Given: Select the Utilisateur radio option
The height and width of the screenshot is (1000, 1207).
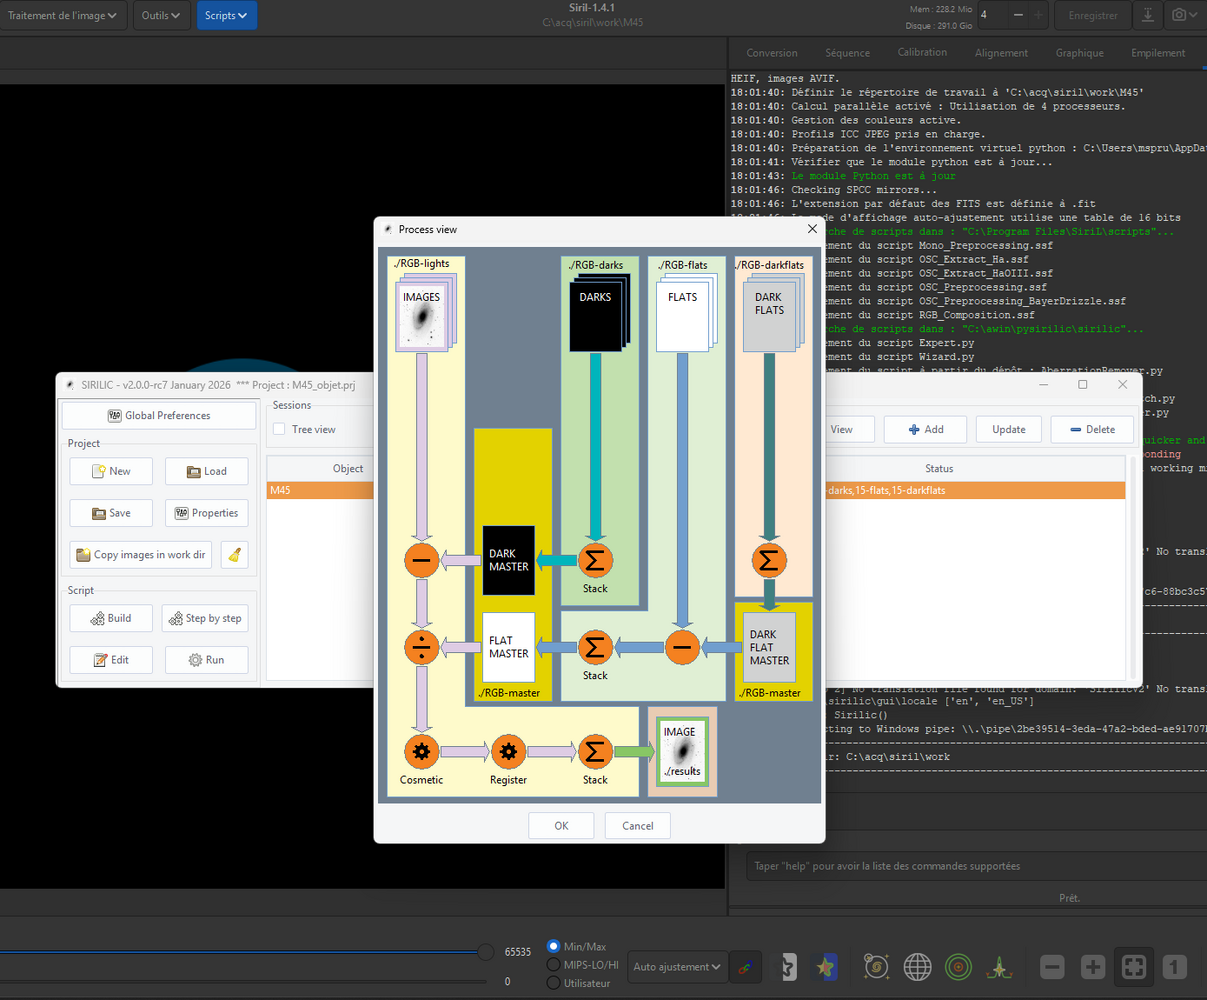Looking at the screenshot, I should coord(554,983).
